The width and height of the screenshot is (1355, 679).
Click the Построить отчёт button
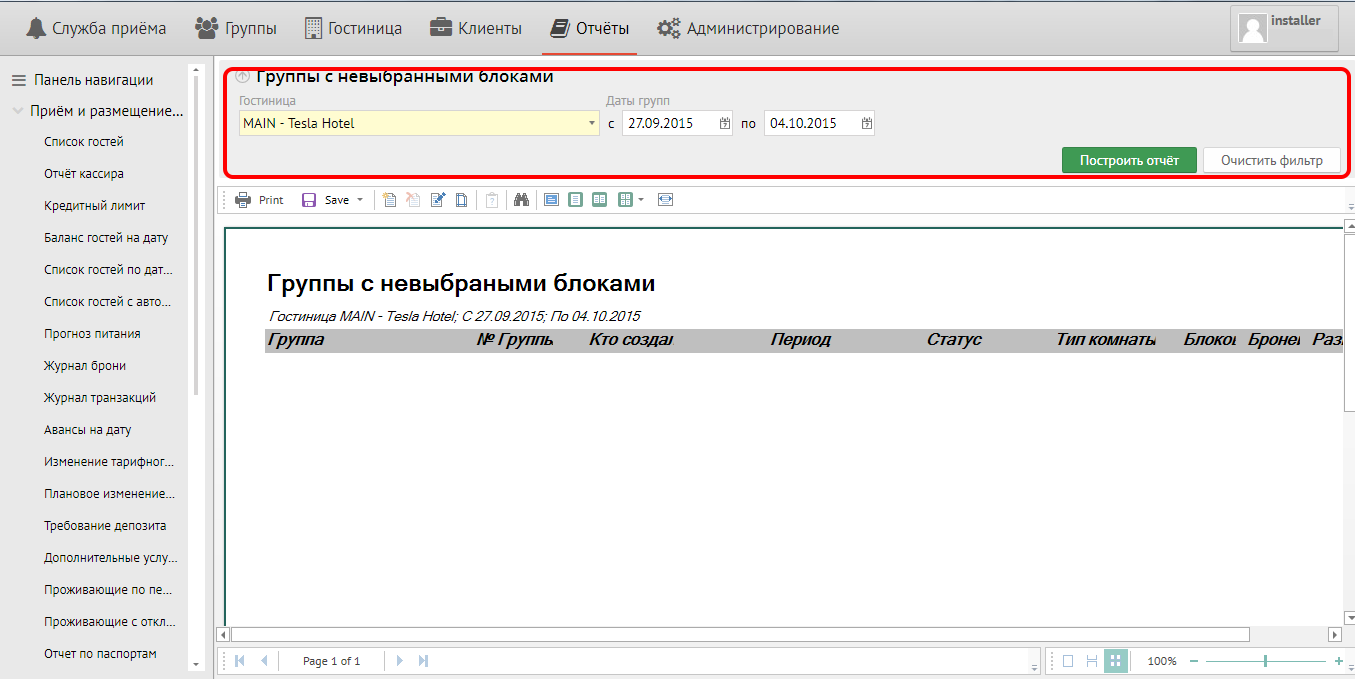pos(1129,160)
